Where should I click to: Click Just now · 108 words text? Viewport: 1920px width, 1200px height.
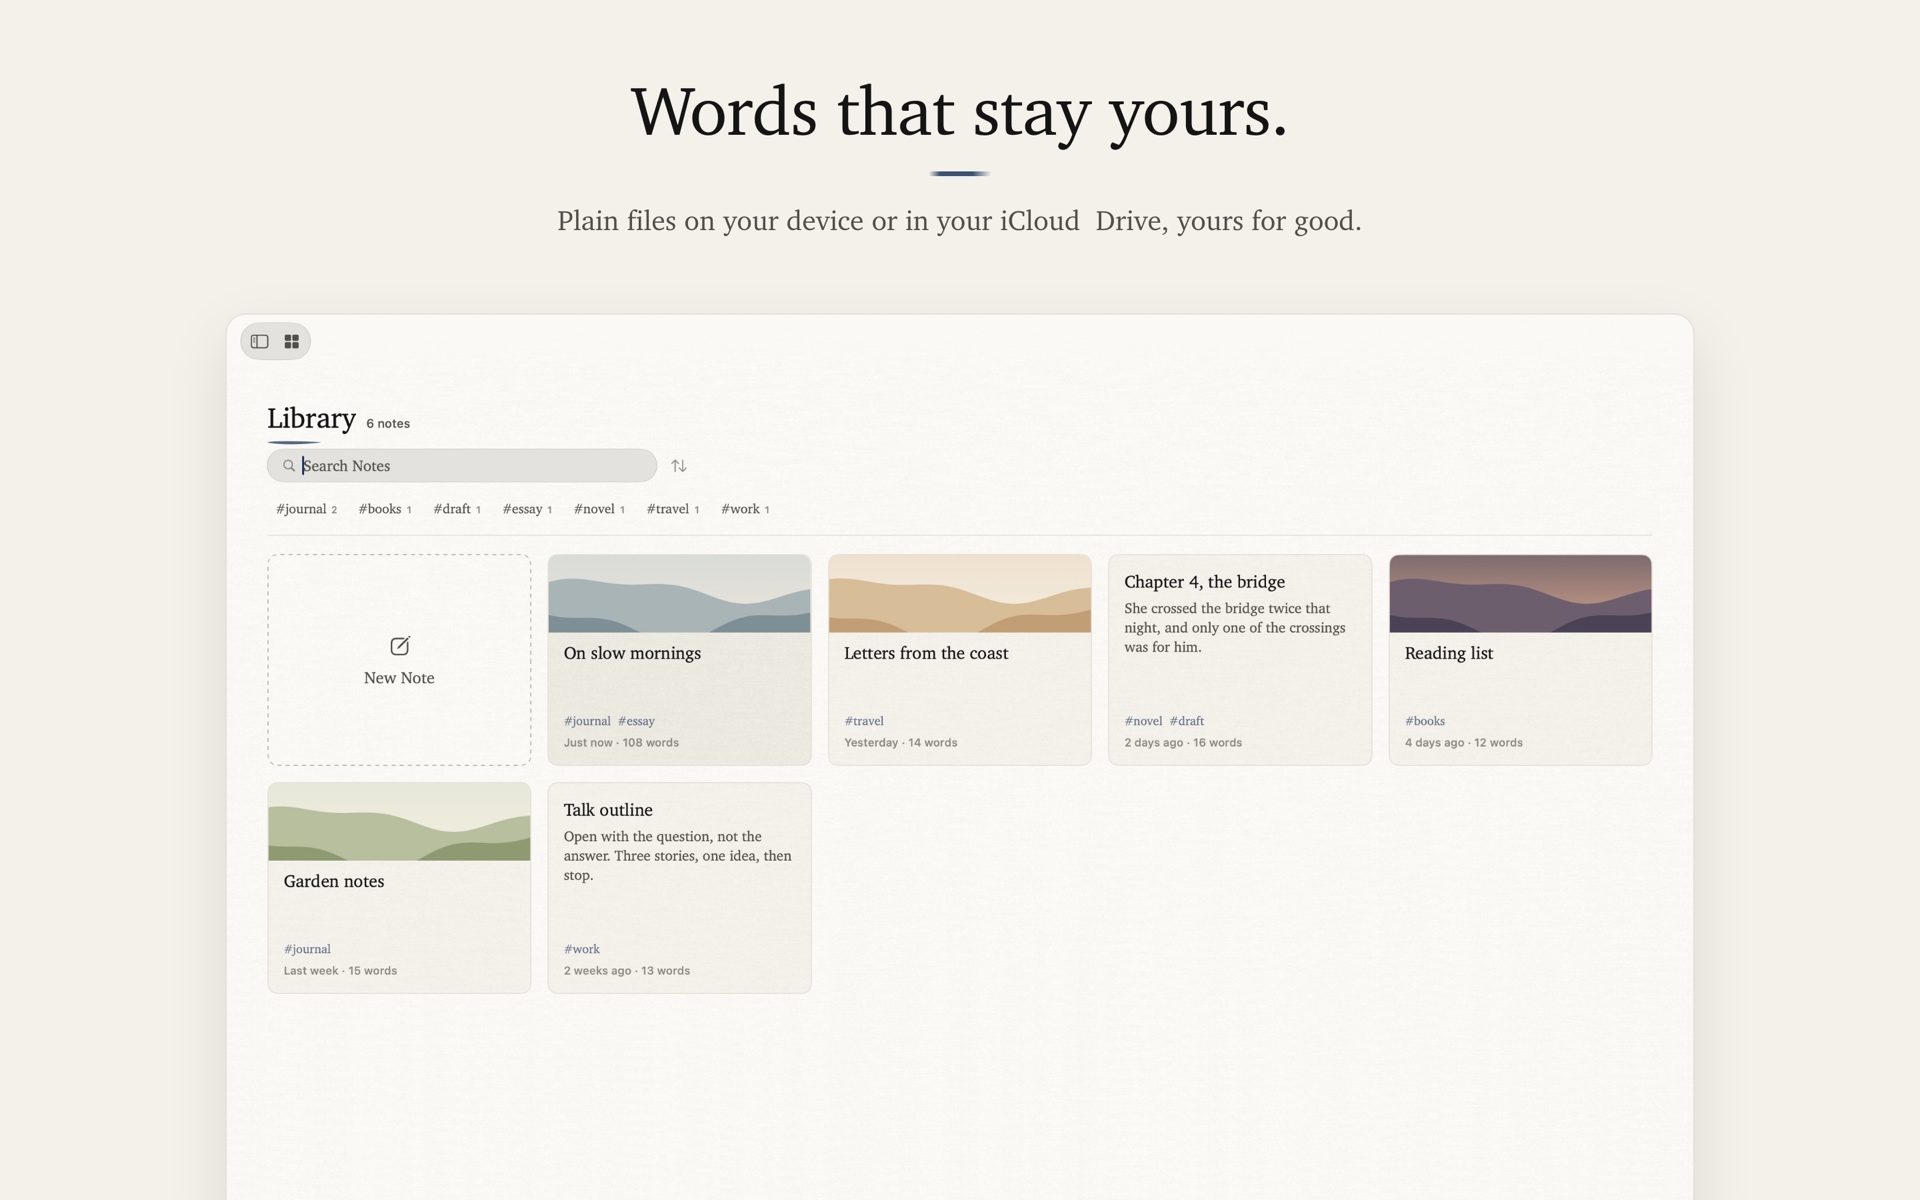click(621, 743)
